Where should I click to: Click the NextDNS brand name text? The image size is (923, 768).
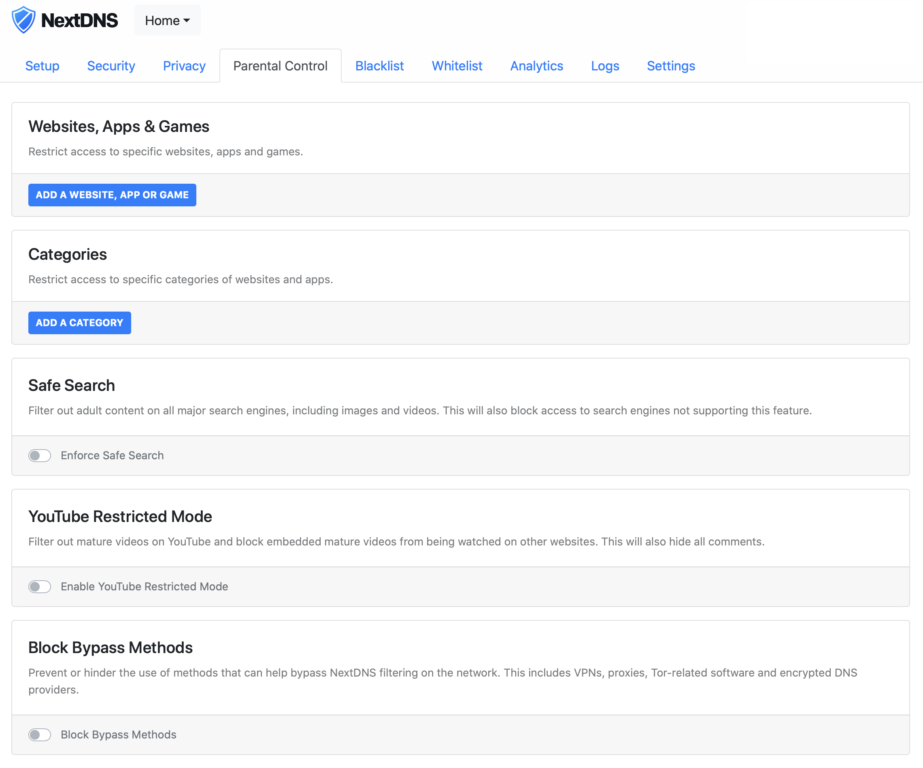point(79,21)
